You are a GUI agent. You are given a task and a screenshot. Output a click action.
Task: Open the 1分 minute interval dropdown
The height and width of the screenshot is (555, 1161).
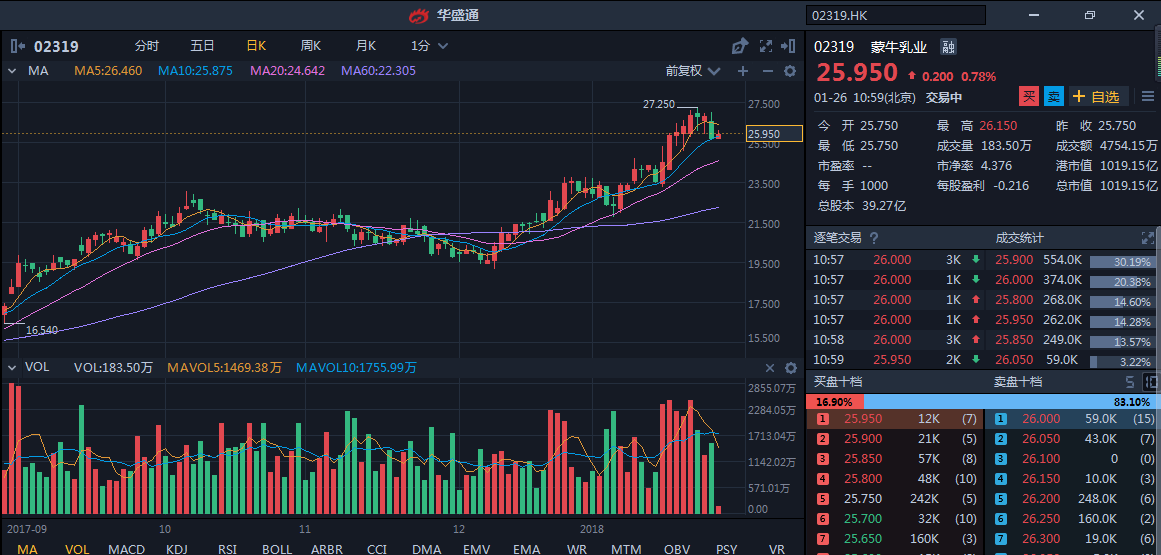[x=428, y=46]
